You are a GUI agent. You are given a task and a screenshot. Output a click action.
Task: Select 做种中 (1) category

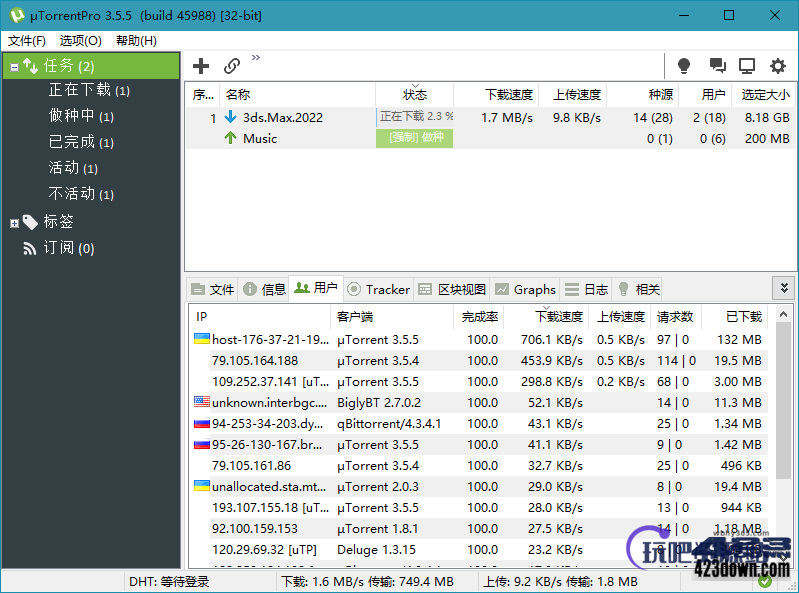coord(81,116)
